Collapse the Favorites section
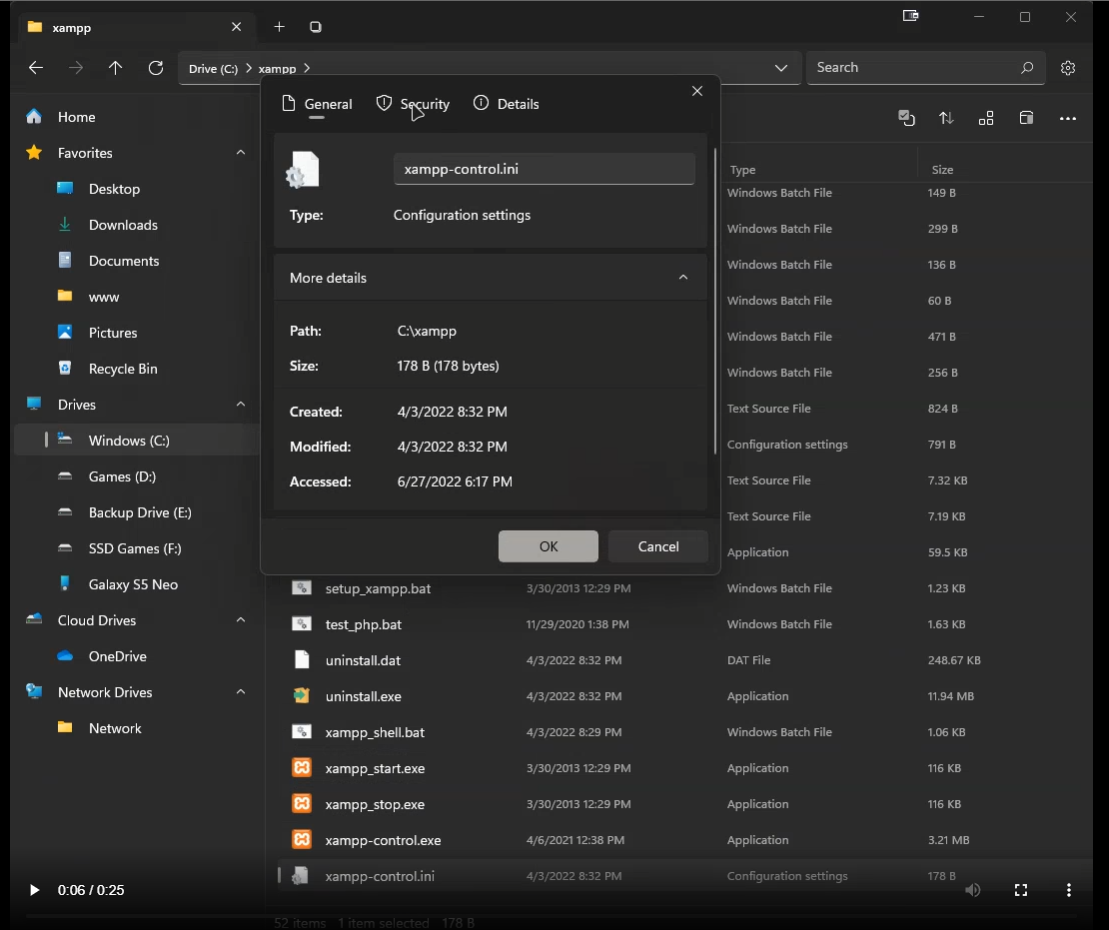1109x930 pixels. pos(240,153)
